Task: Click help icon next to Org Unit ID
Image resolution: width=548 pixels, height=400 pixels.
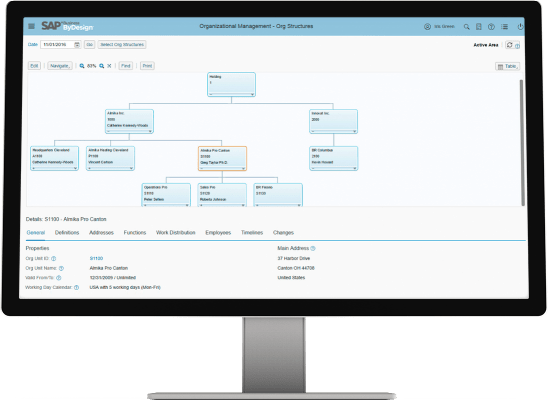Action: pos(53,259)
